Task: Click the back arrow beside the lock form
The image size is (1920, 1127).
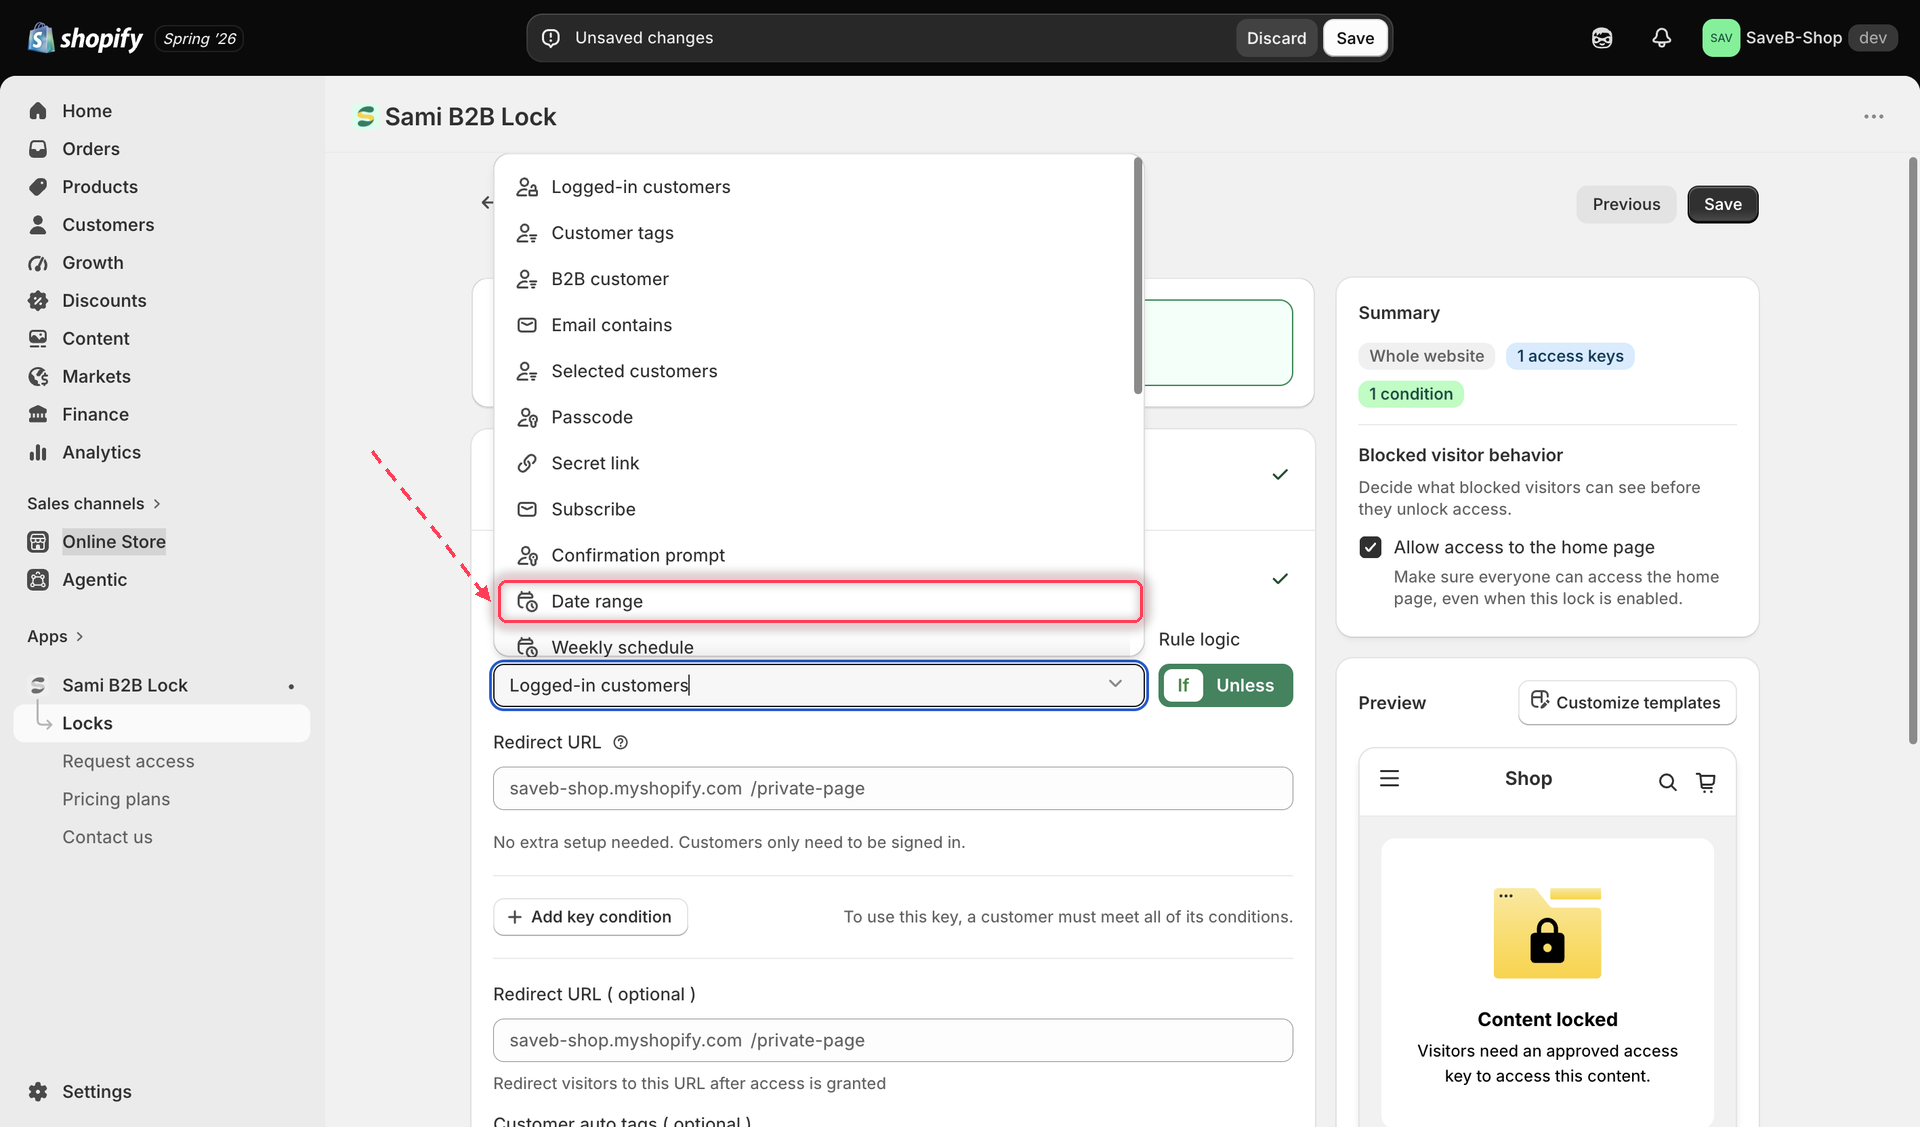Action: tap(487, 203)
